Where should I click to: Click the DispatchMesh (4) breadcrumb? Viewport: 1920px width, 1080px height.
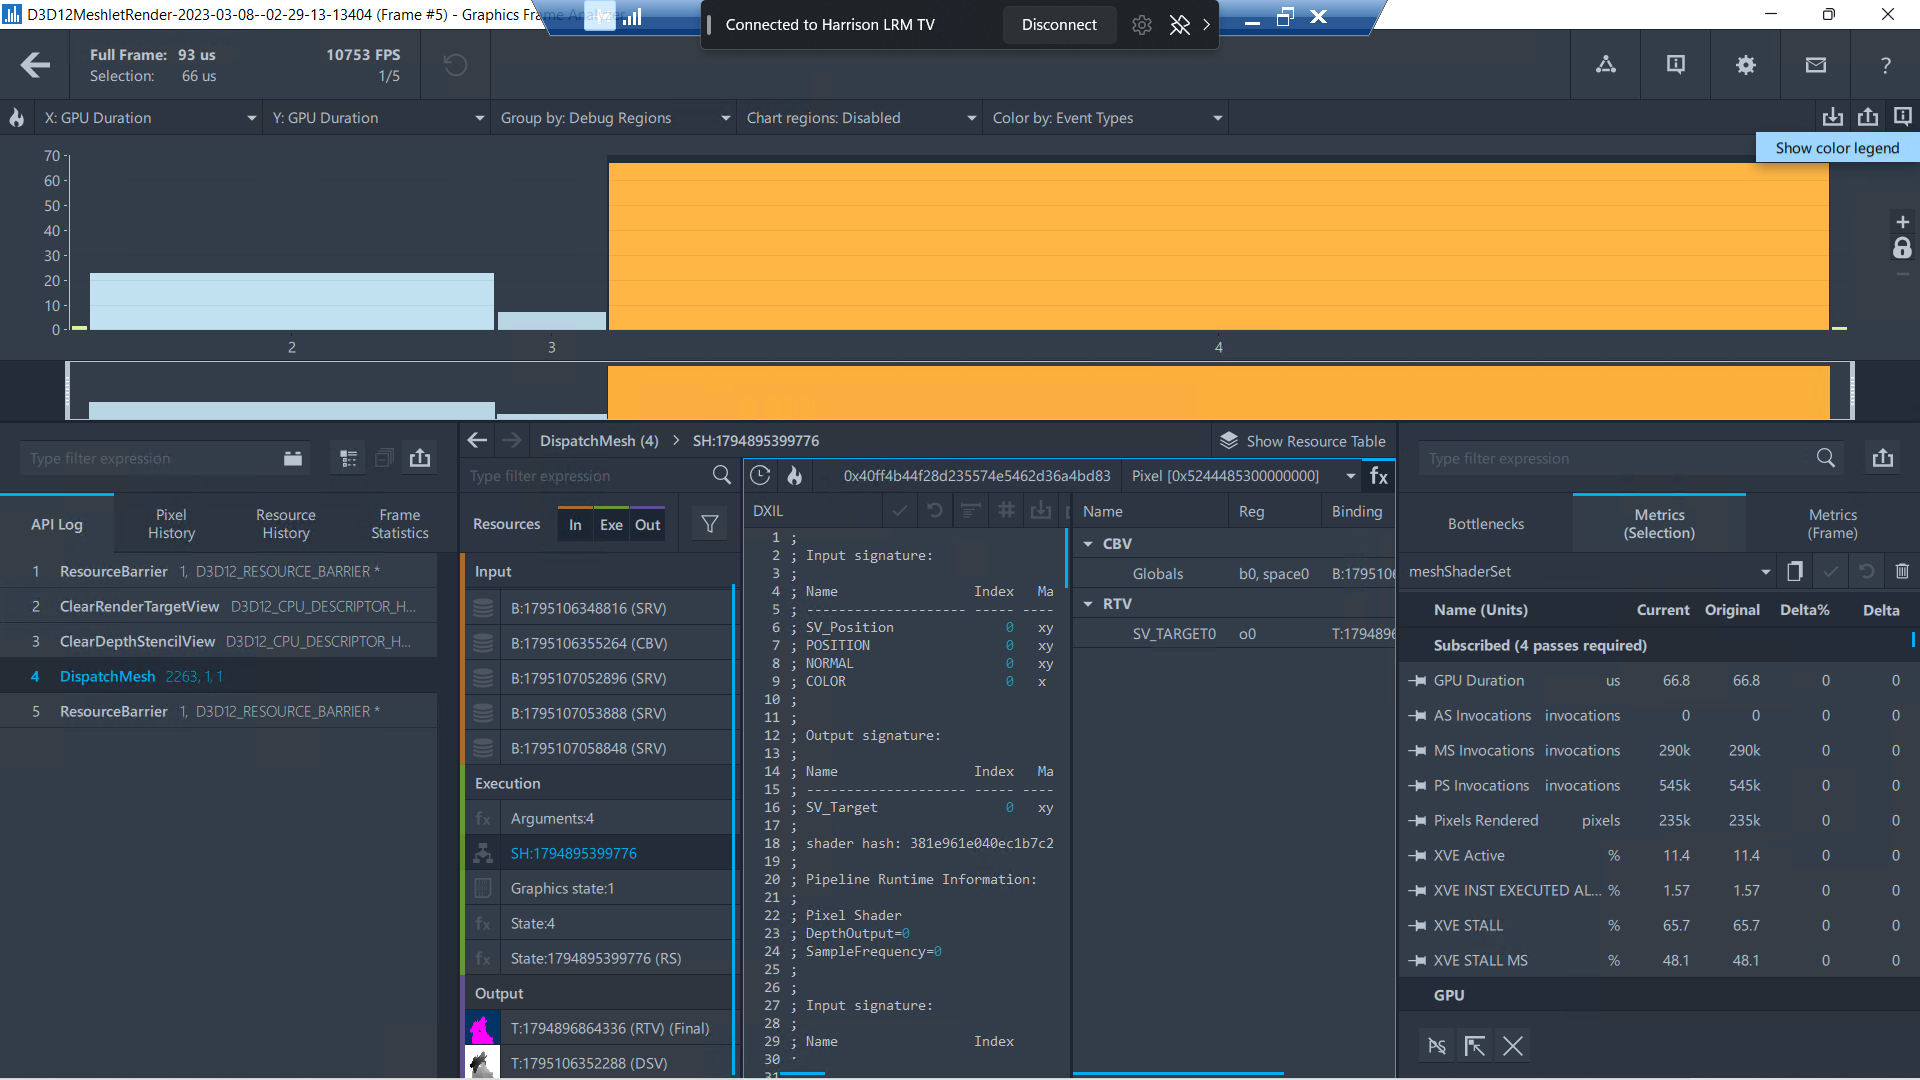[599, 441]
